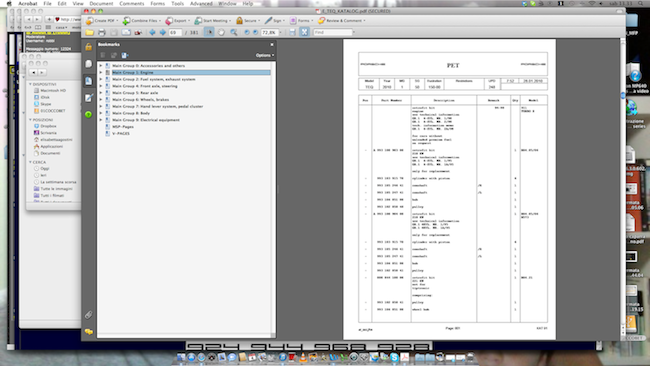Open the Comments panel icon at sidebar bottom
650x366 pixels.
[89, 332]
